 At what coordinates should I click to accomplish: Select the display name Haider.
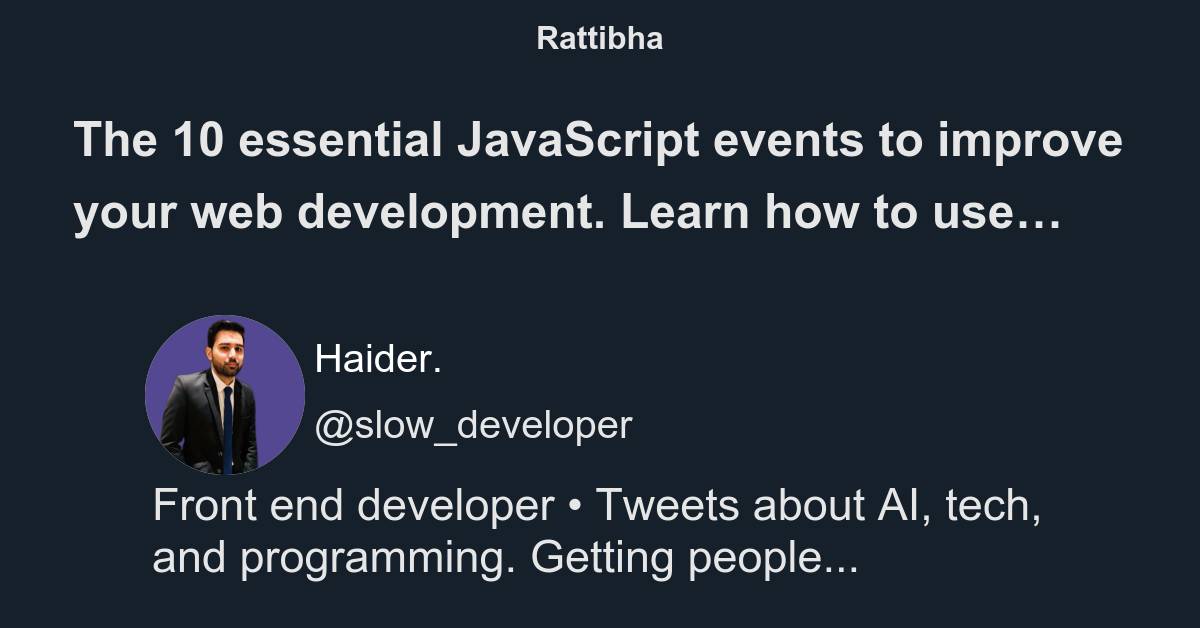[378, 360]
